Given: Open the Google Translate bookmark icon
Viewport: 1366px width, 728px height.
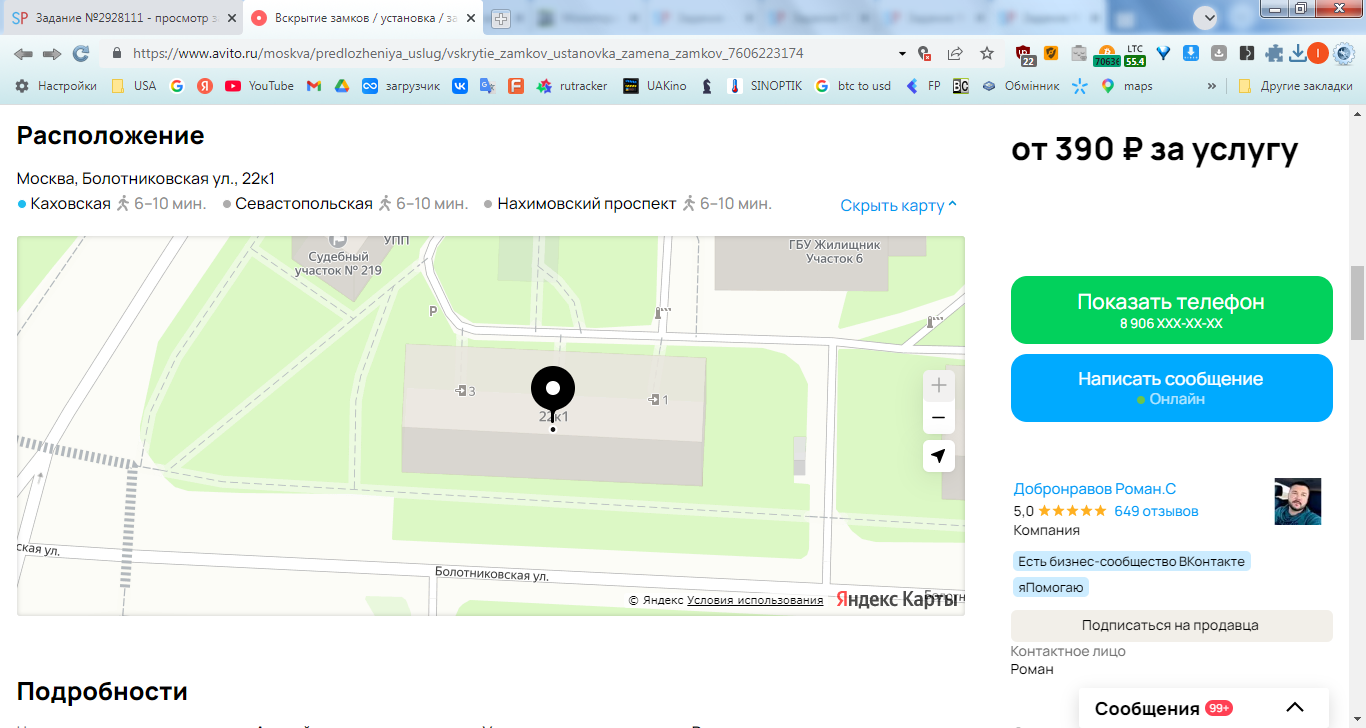Looking at the screenshot, I should click(x=487, y=86).
